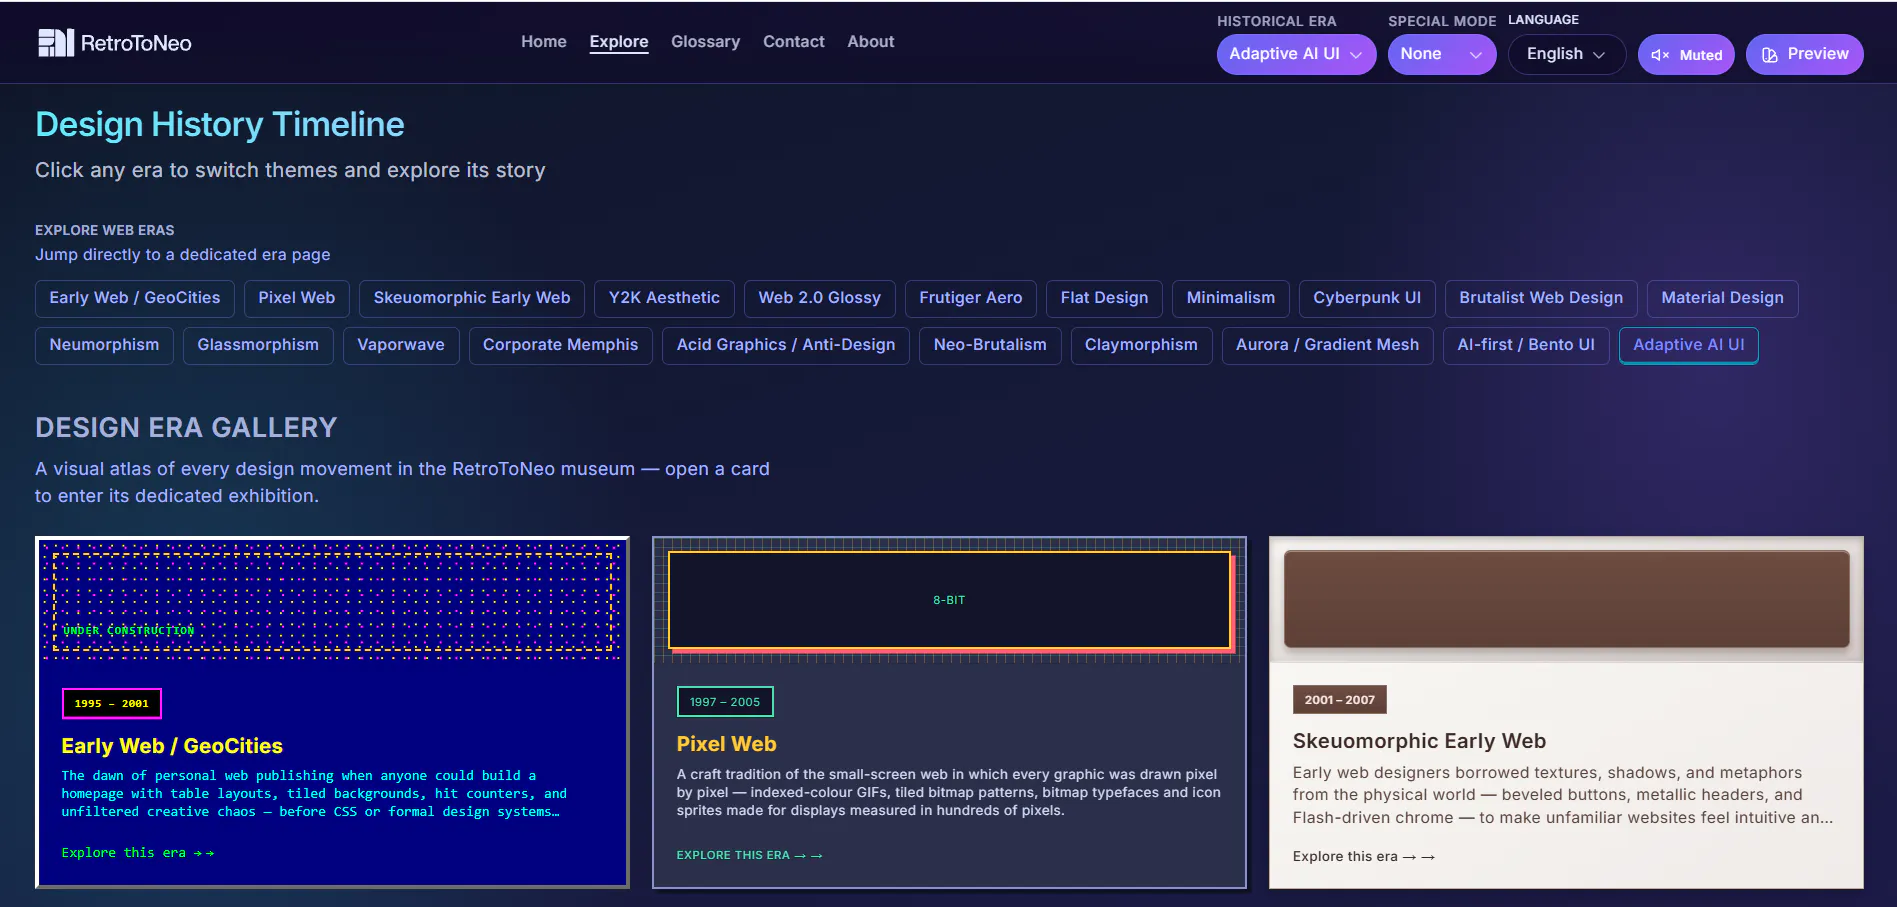Select the Web 2.0 Glossy chip

[x=820, y=298]
